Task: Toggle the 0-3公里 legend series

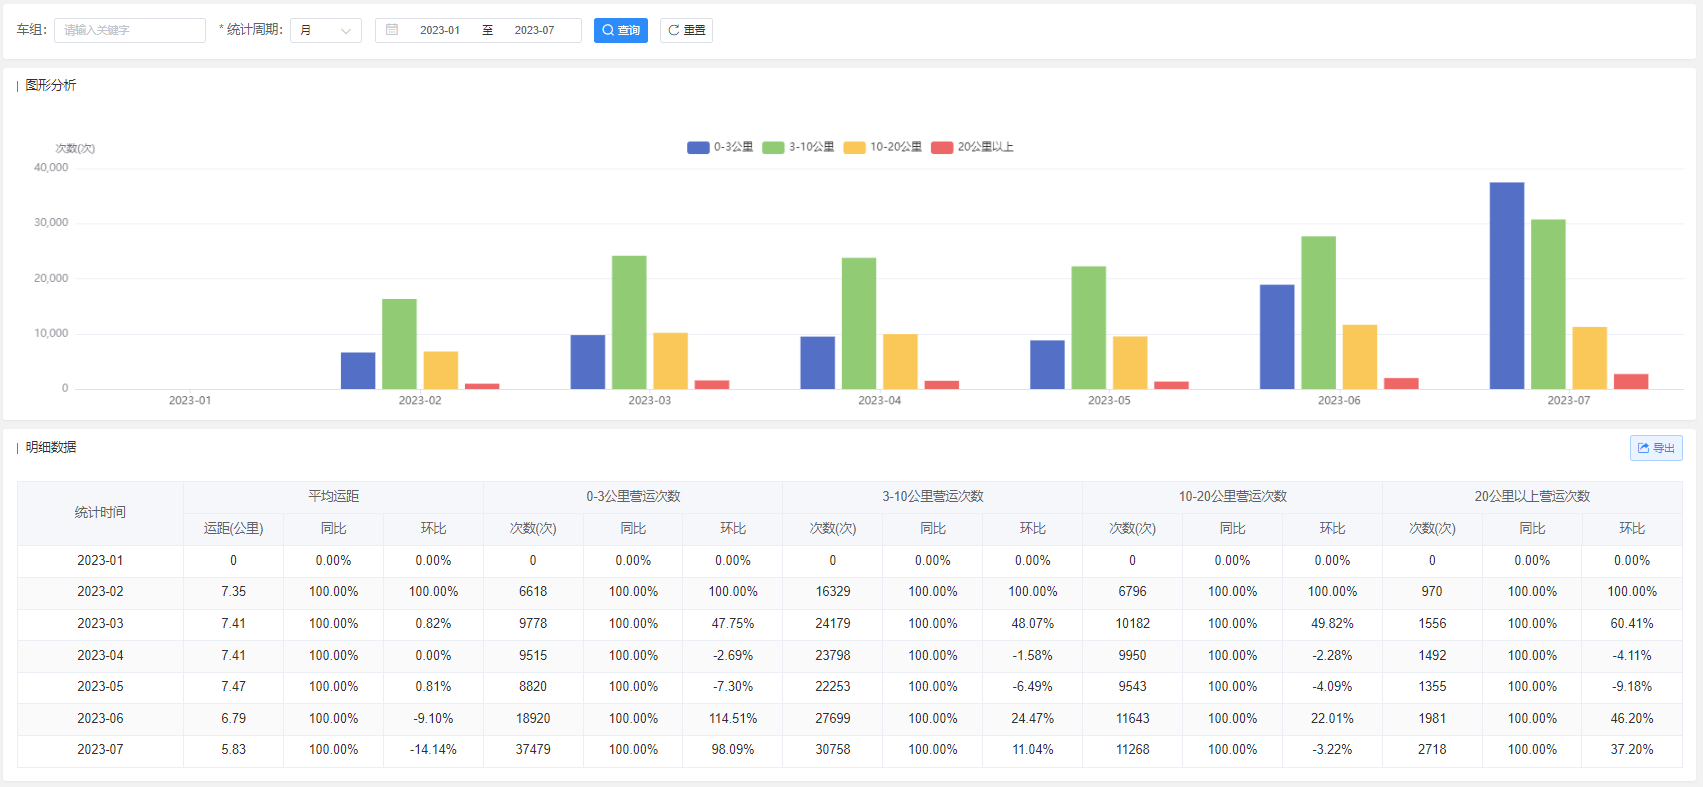Action: [720, 147]
